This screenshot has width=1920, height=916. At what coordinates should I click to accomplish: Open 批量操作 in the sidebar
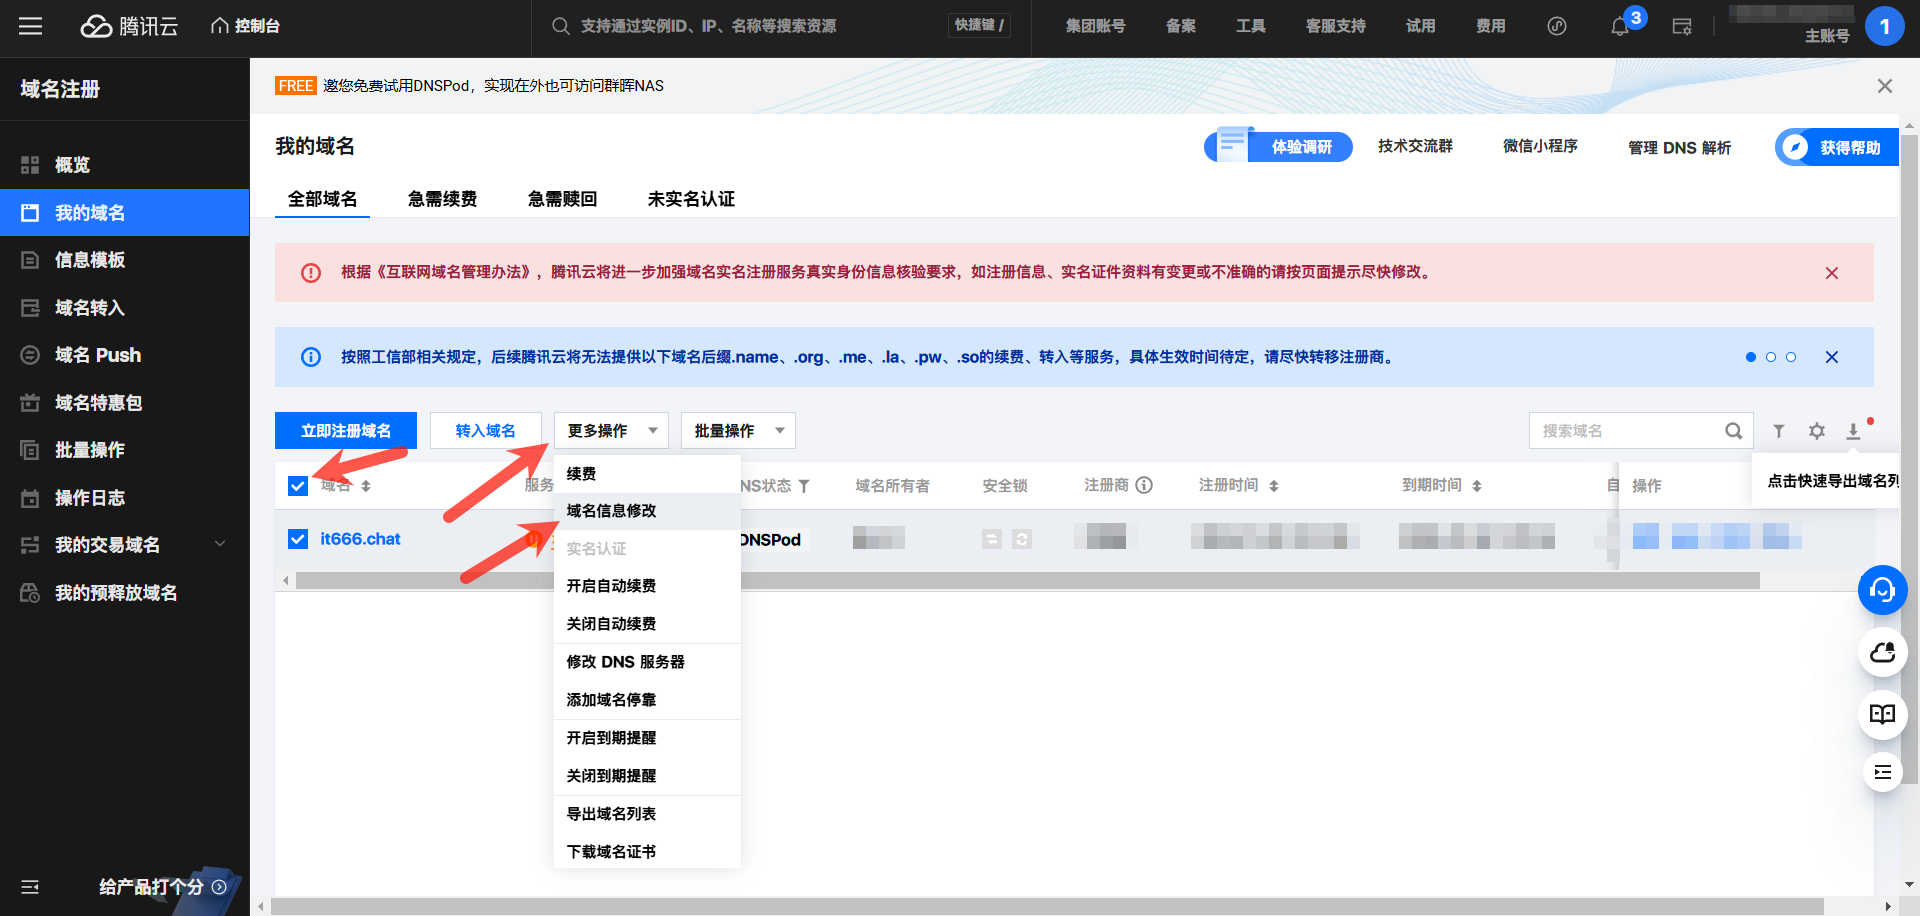click(x=125, y=450)
